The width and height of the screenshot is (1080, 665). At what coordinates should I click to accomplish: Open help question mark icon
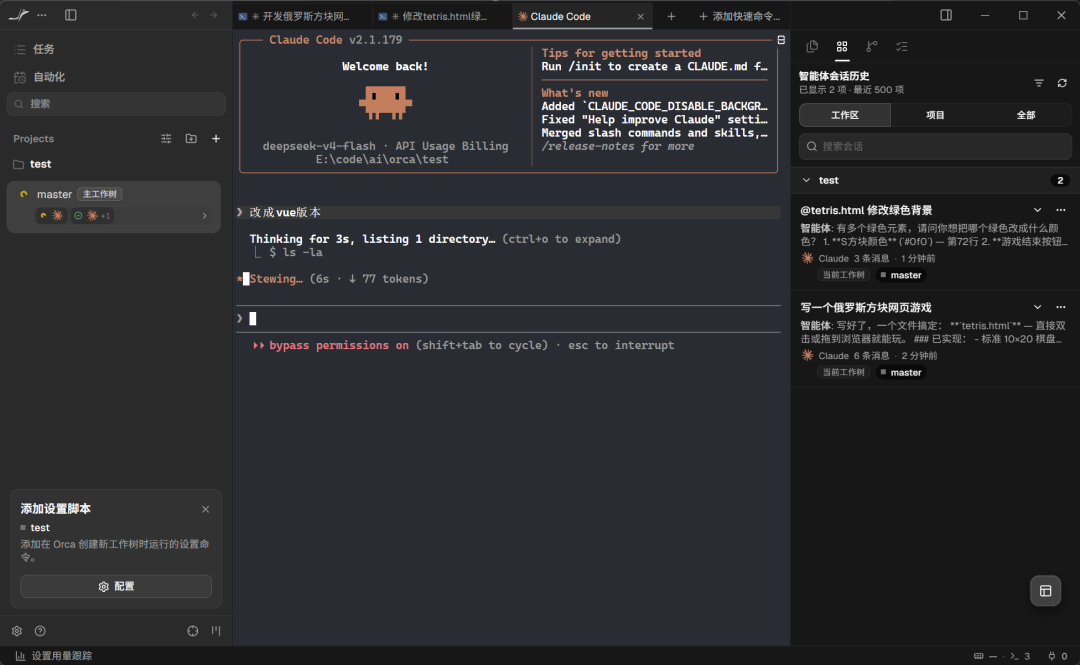coord(40,631)
